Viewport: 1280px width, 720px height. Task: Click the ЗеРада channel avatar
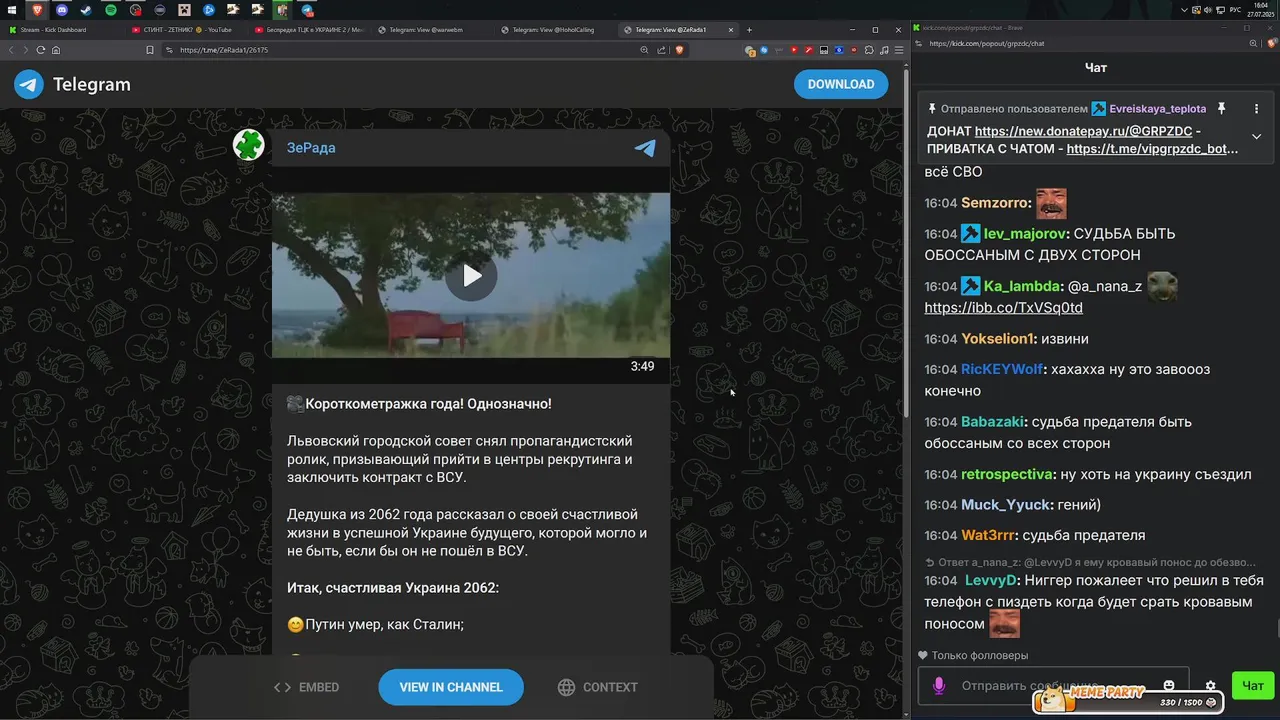pos(248,145)
